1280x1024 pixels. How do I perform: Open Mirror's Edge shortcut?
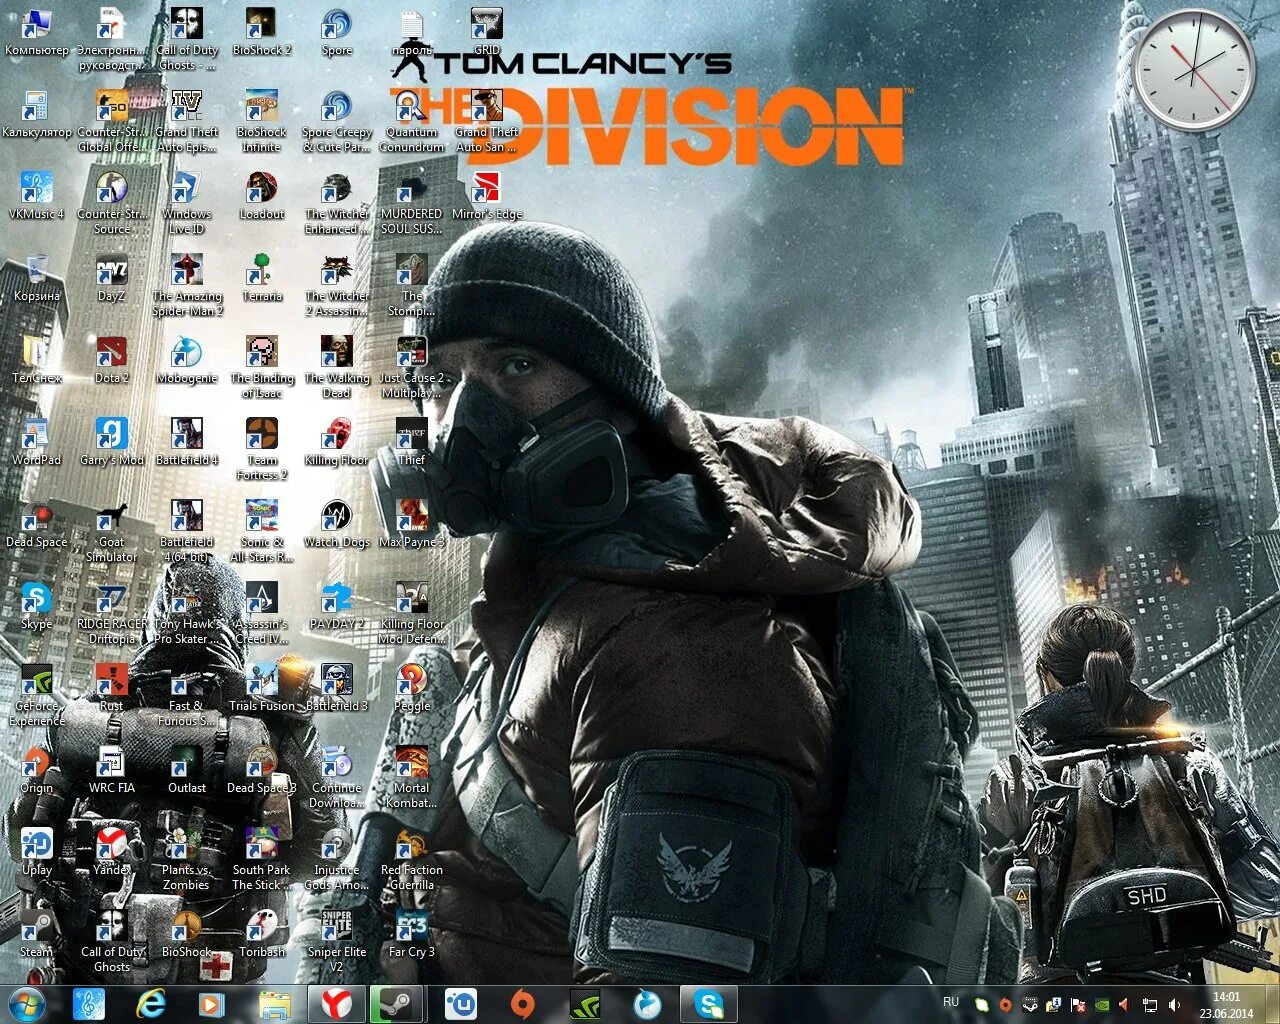[x=487, y=196]
